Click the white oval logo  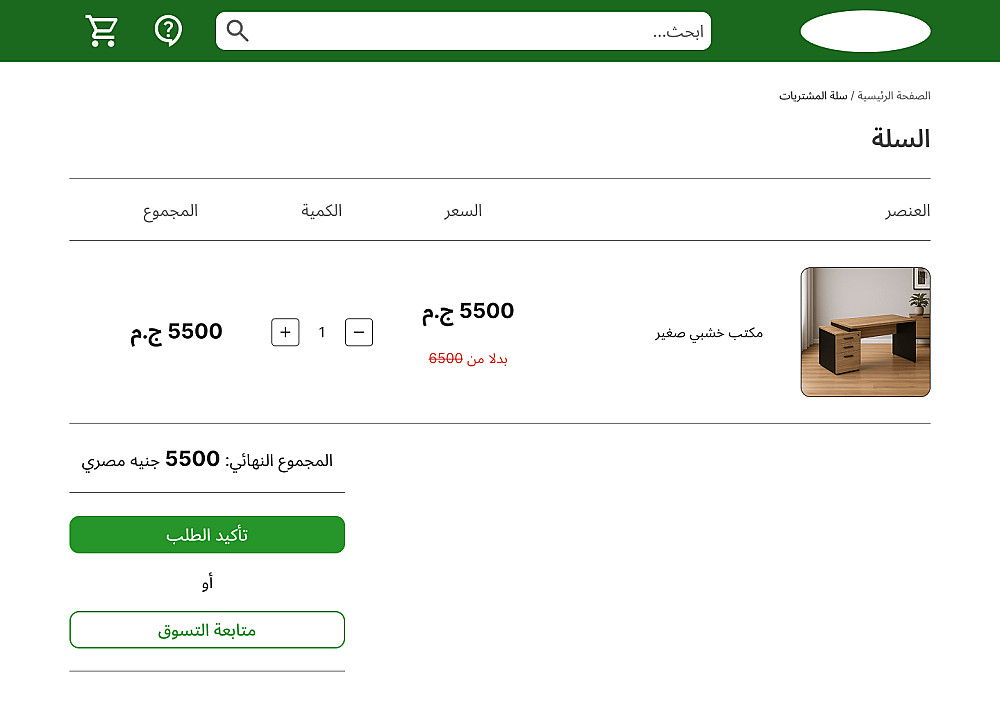point(865,31)
